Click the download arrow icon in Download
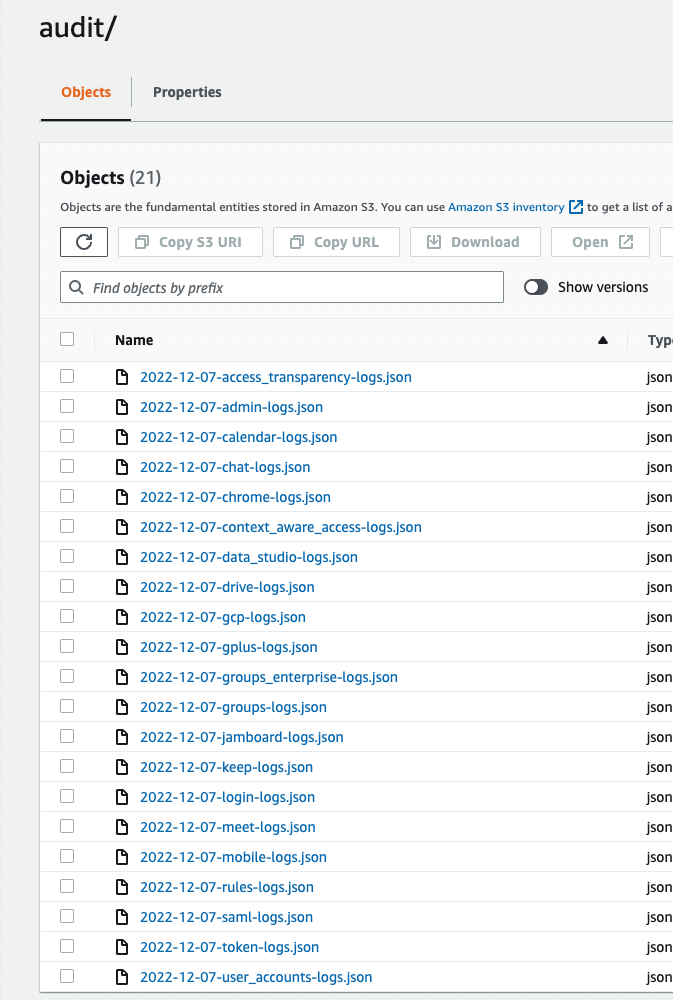The image size is (673, 1000). [x=434, y=242]
